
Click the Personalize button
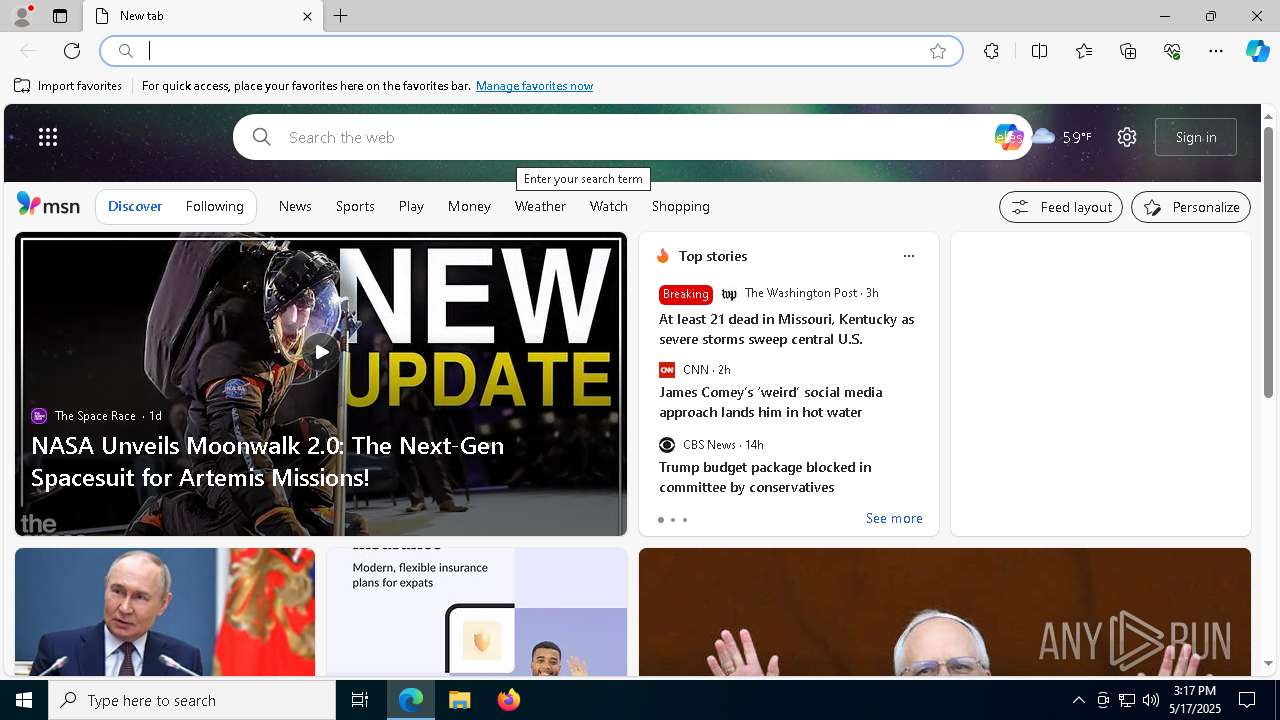pyautogui.click(x=1191, y=207)
